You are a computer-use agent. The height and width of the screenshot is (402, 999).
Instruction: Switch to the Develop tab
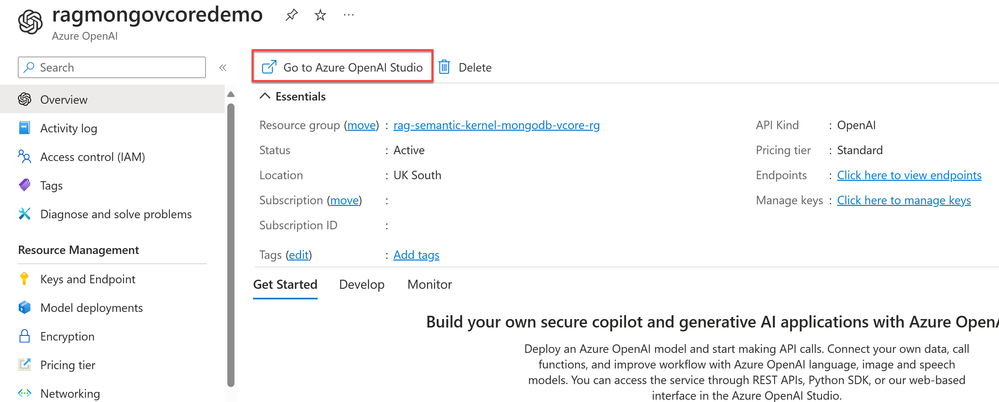click(x=362, y=285)
